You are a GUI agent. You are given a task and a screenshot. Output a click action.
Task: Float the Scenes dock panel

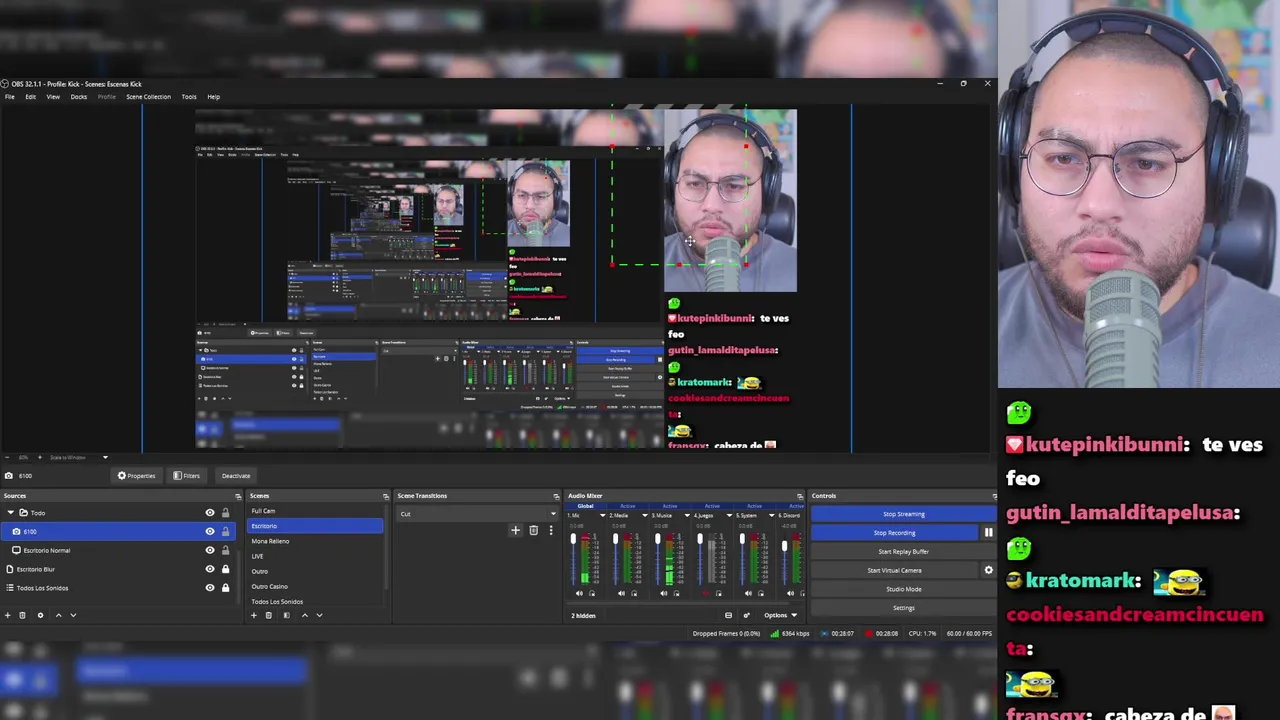pos(385,496)
